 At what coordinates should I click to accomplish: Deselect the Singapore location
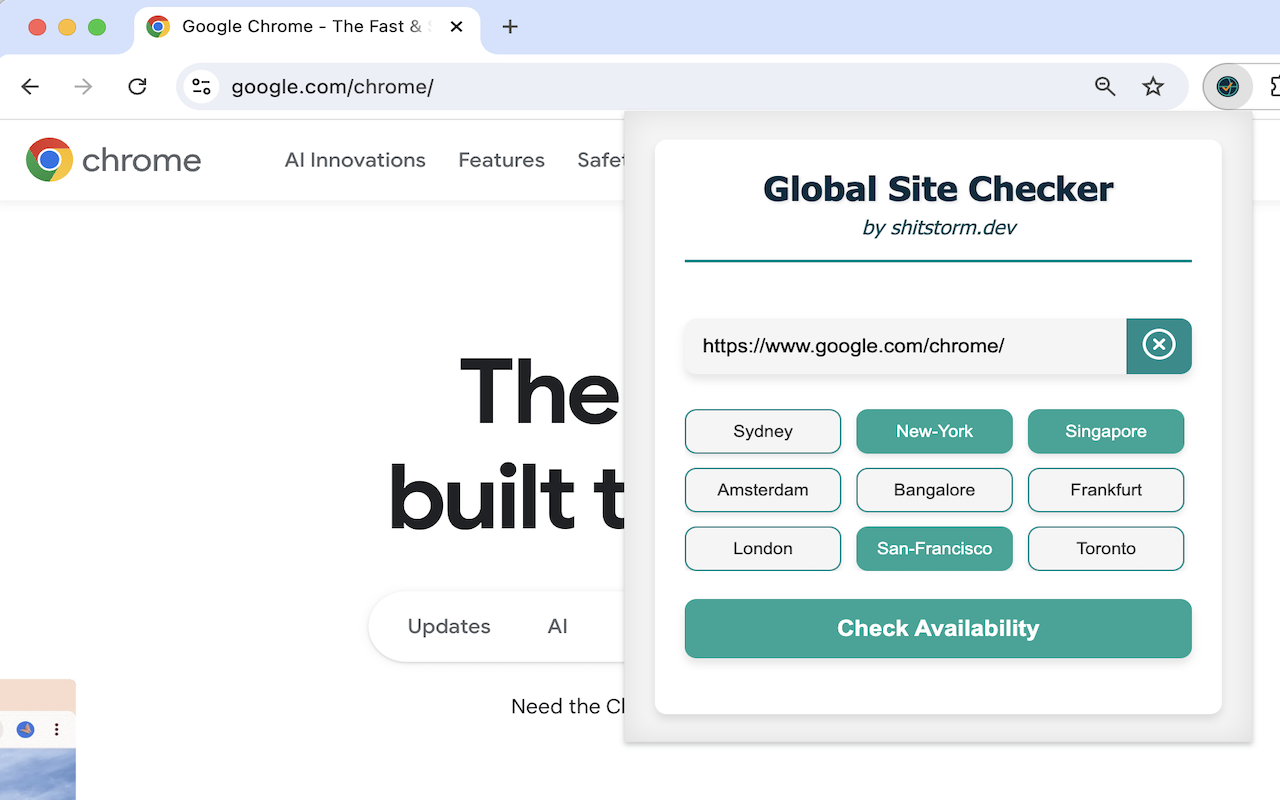click(1106, 431)
